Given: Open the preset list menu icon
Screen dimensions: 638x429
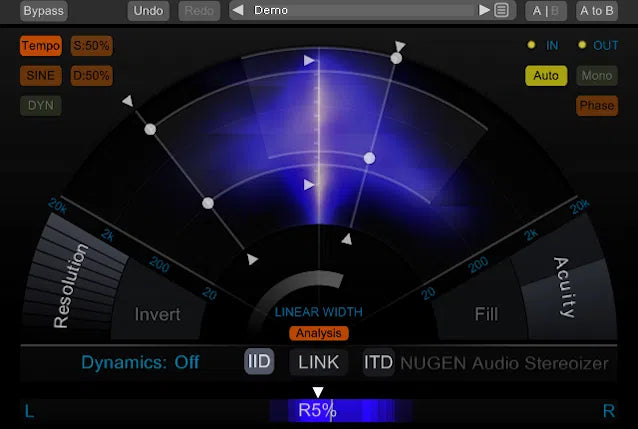Looking at the screenshot, I should 501,10.
